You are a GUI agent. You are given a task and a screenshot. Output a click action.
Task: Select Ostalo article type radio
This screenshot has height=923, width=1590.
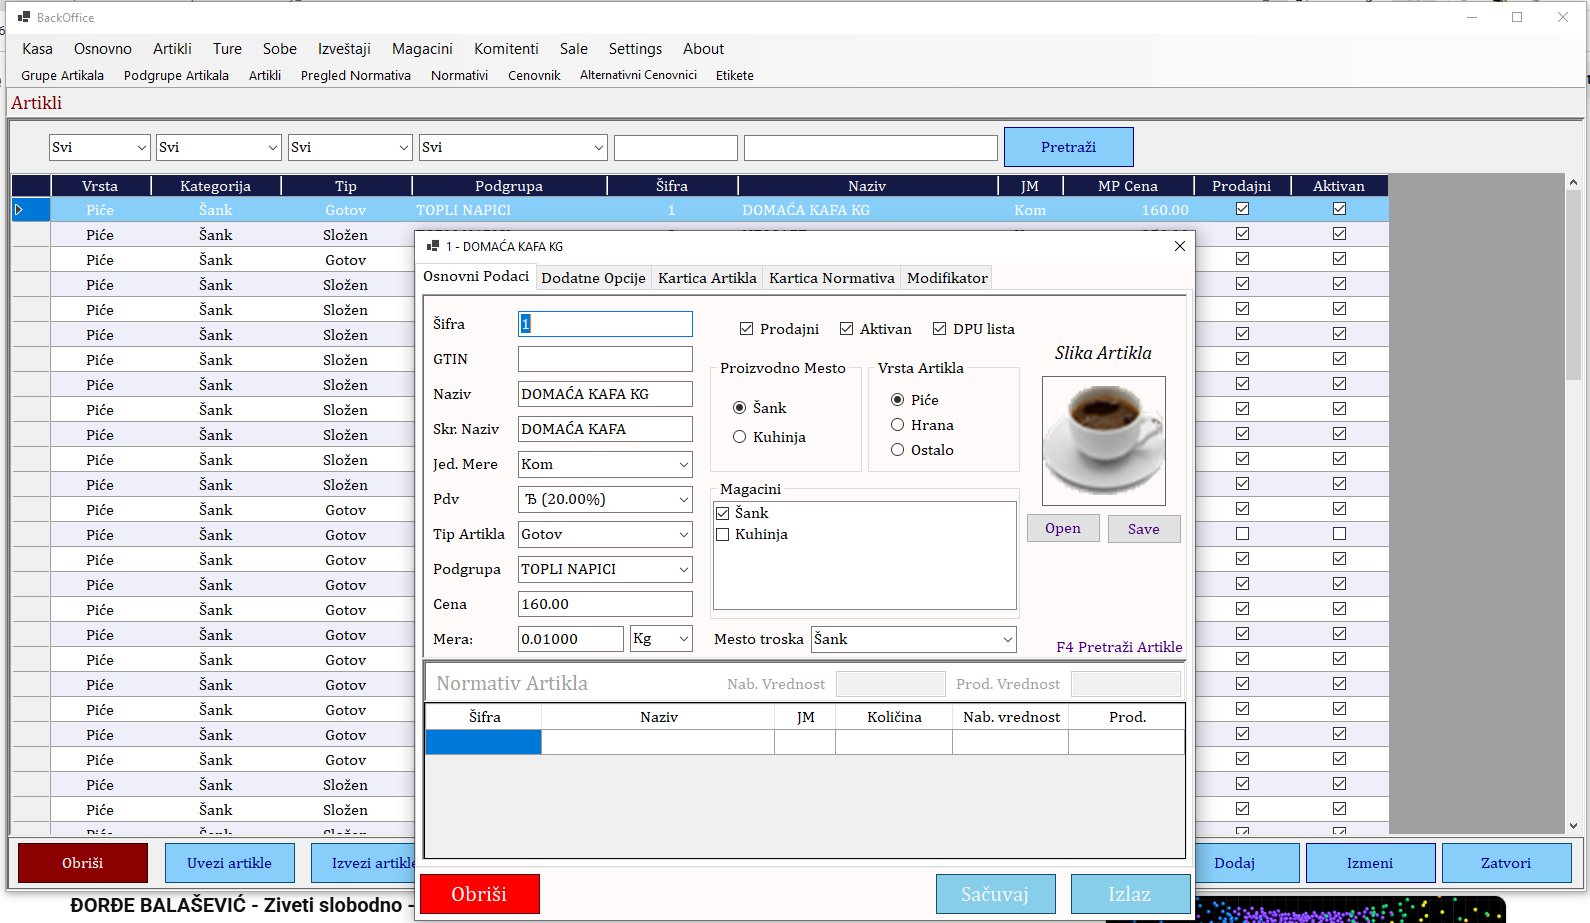tap(898, 450)
